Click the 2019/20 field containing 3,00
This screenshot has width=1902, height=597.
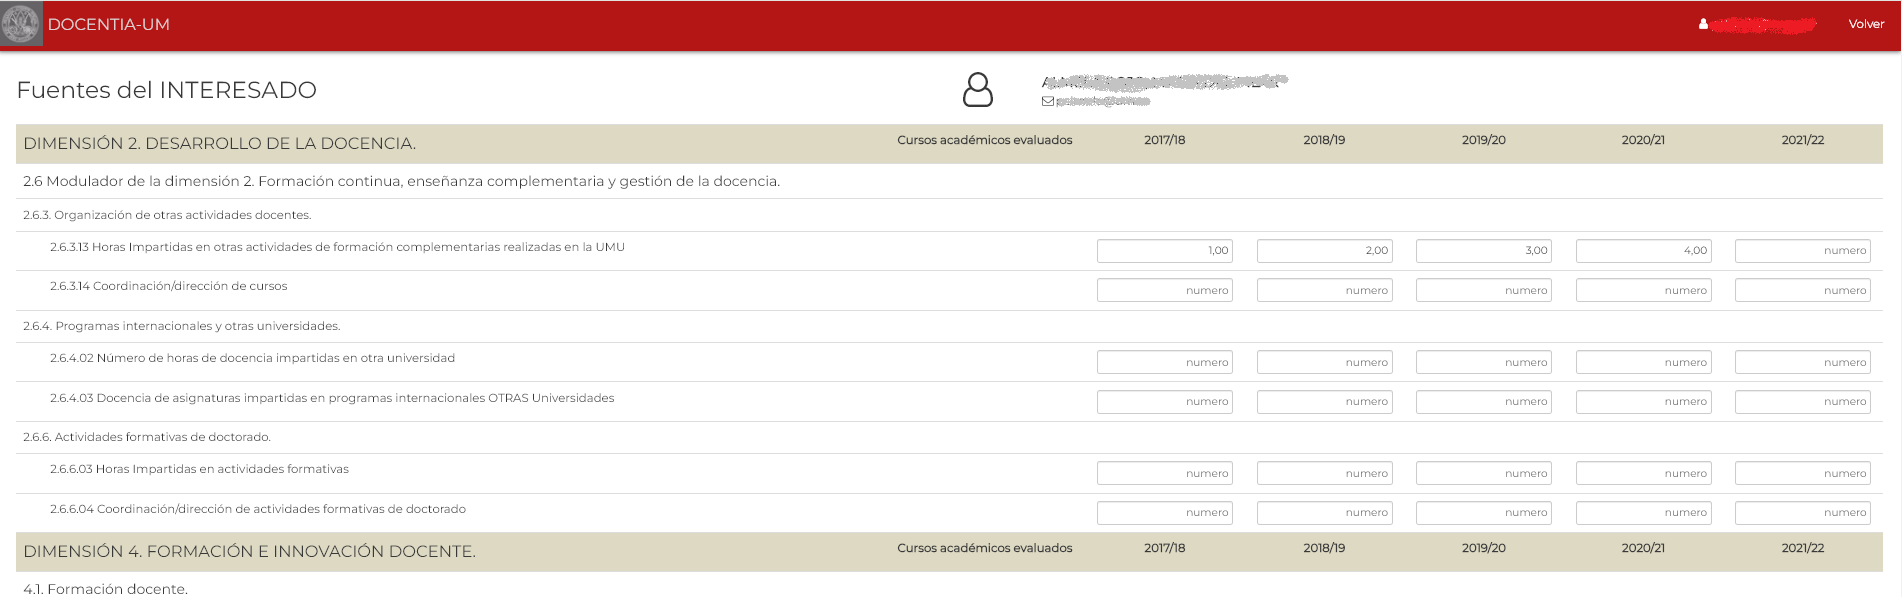1483,251
